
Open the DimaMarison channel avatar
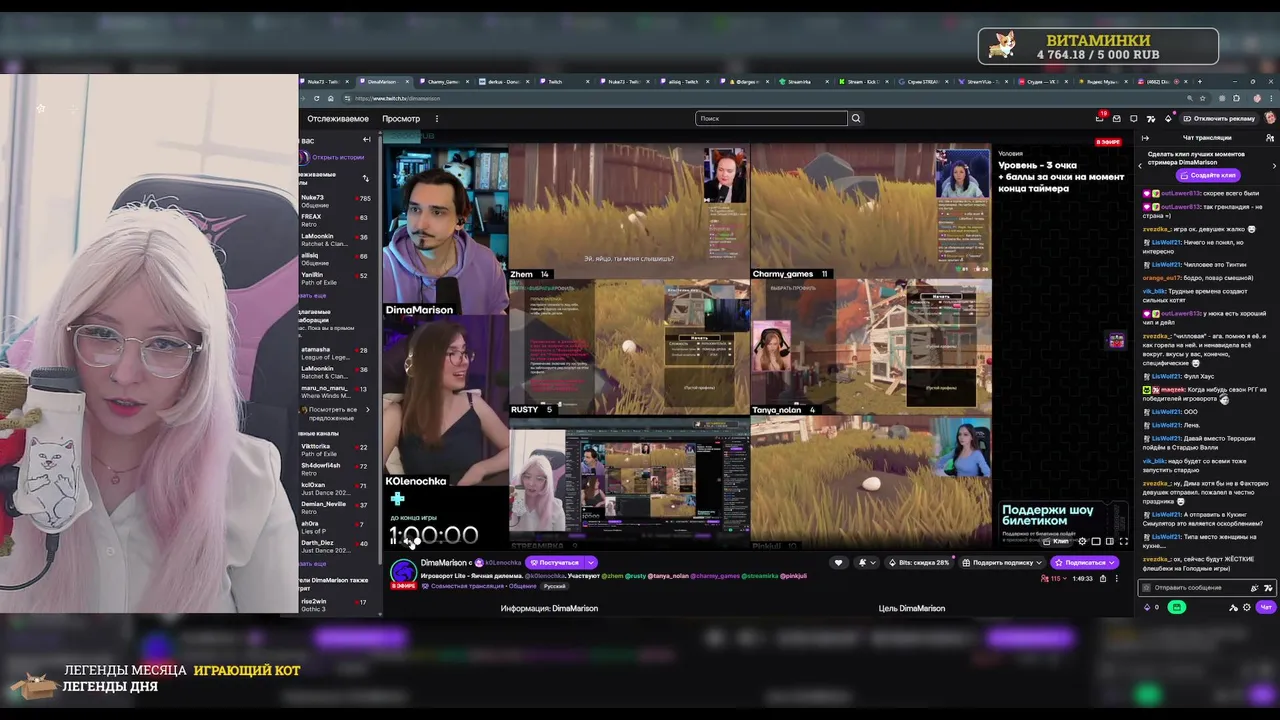pyautogui.click(x=404, y=571)
